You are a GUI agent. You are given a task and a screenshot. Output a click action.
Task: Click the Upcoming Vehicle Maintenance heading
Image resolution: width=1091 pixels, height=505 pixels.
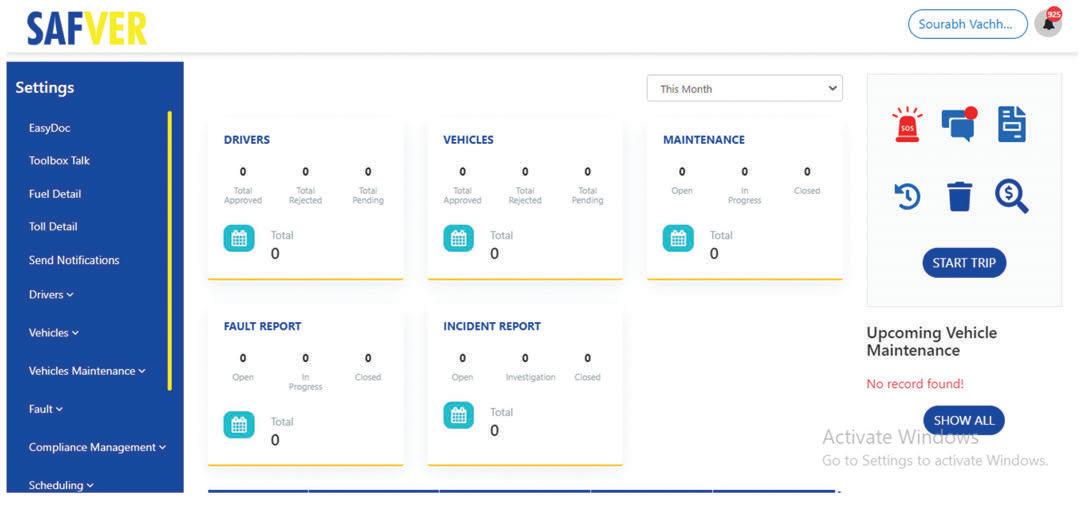[932, 342]
